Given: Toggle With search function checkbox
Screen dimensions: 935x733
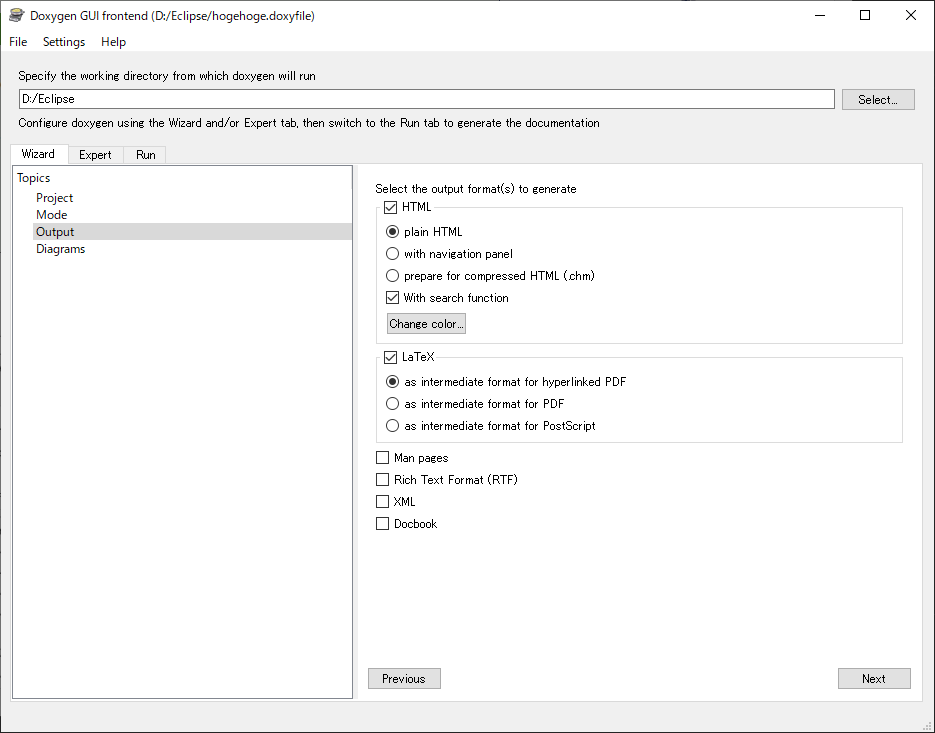Looking at the screenshot, I should (392, 298).
